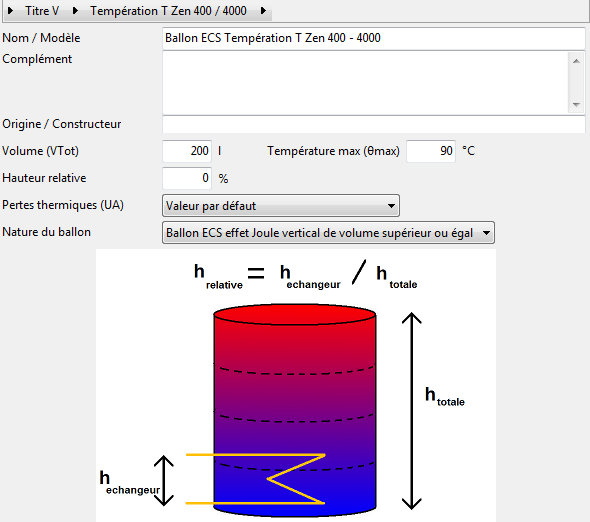
Task: Edit the Volume (VTot) value 200
Action: click(x=187, y=151)
